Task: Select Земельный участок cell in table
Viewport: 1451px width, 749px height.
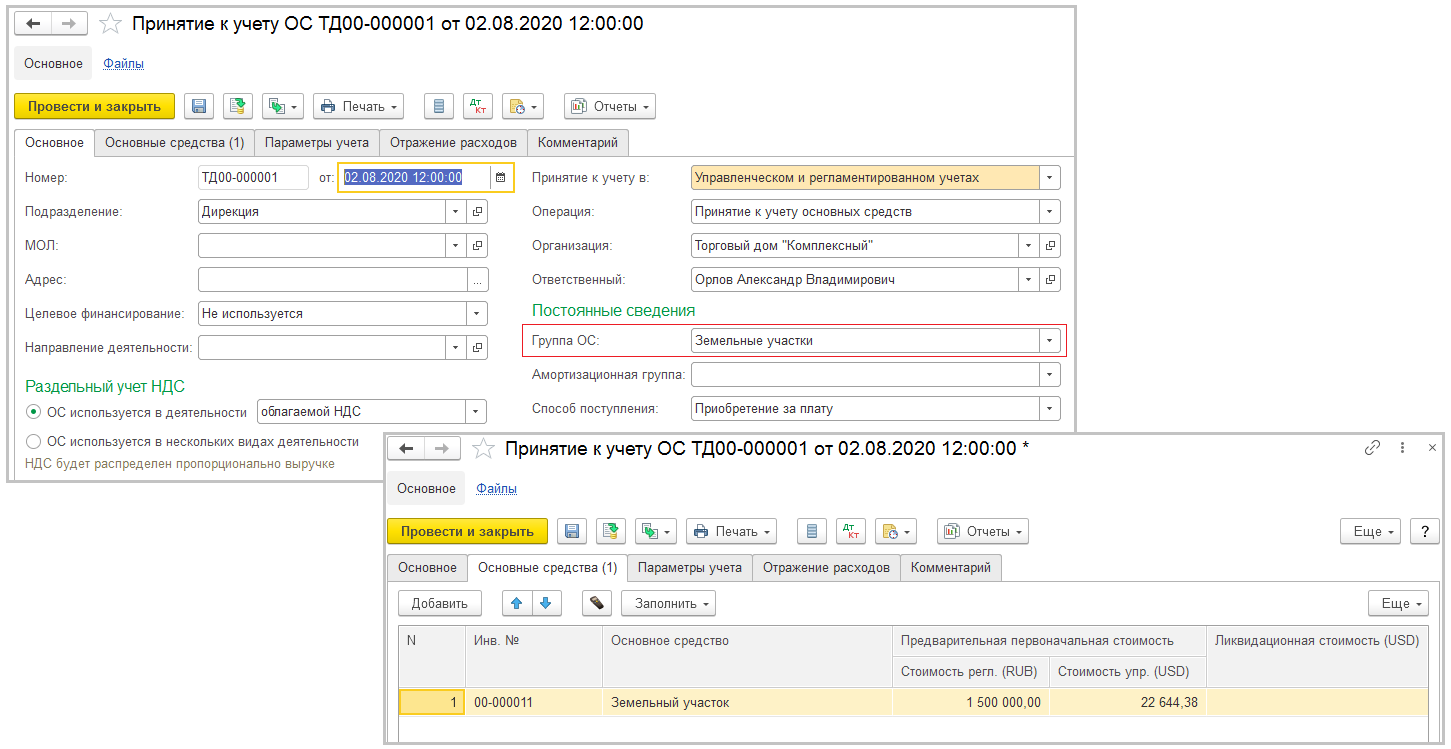Action: click(x=747, y=702)
